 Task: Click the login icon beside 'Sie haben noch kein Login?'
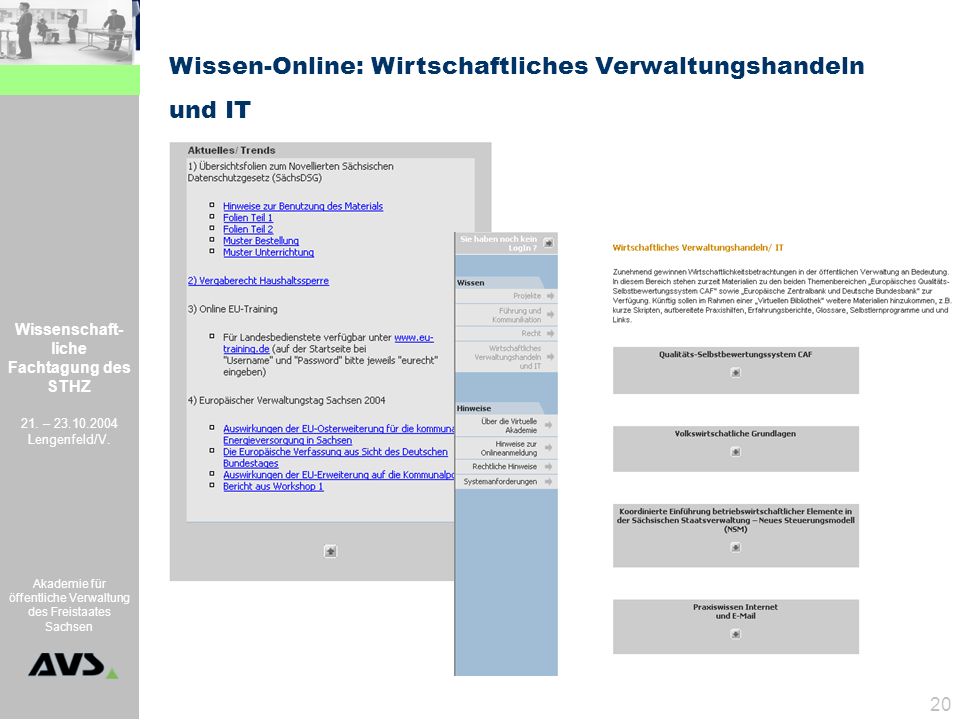[549, 243]
